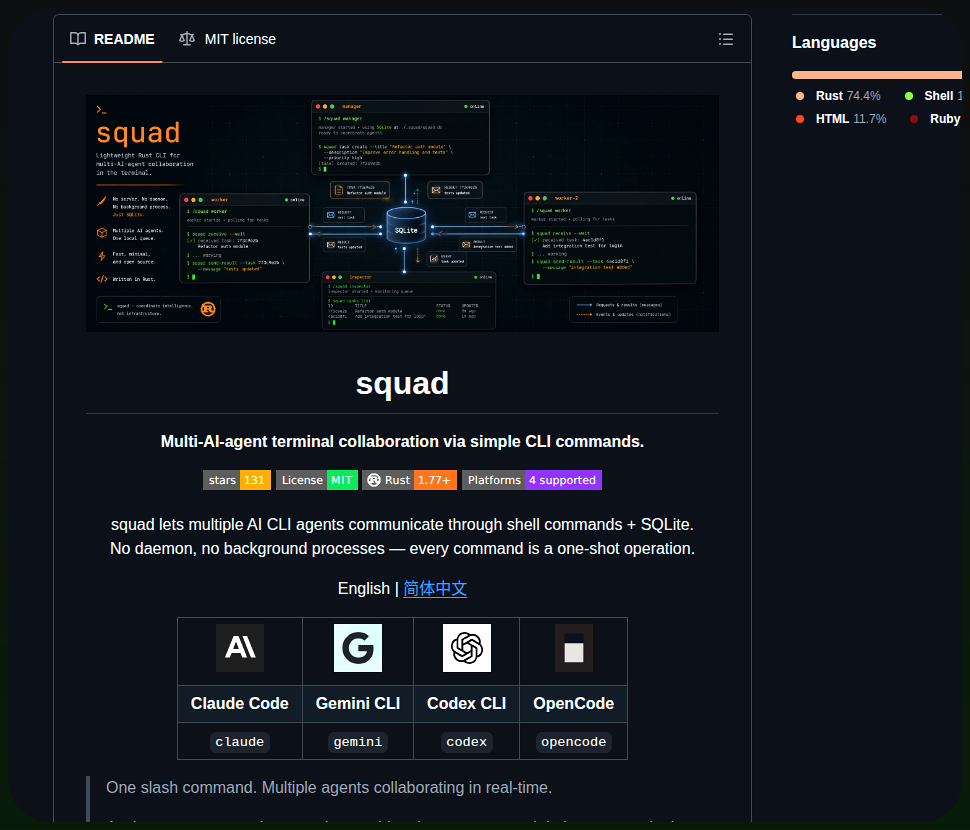Click the Rust gear icon in badge
This screenshot has height=830, width=970.
(x=374, y=480)
